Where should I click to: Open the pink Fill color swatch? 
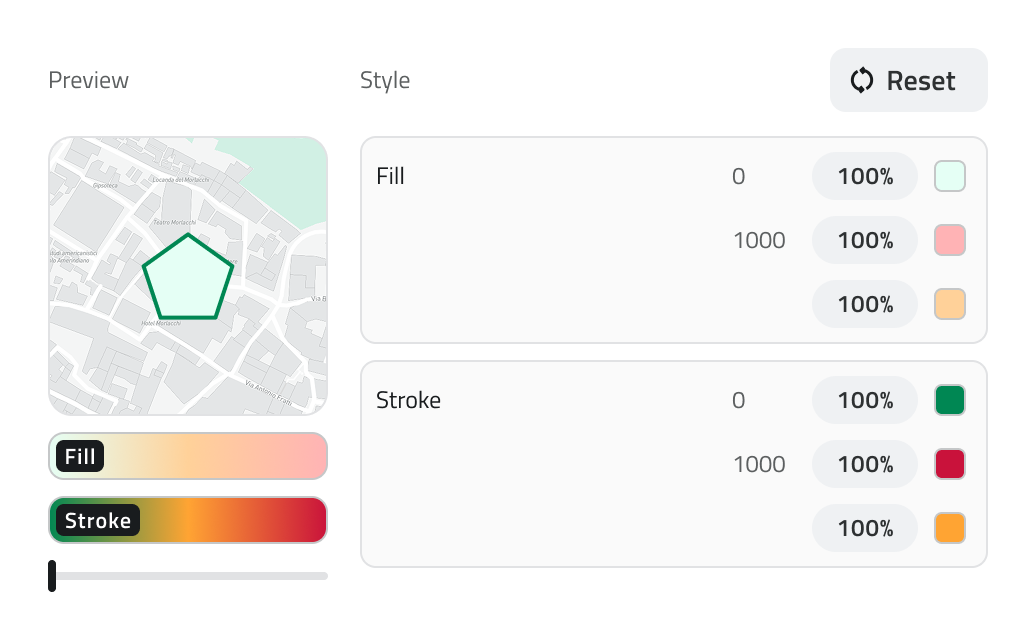[949, 240]
